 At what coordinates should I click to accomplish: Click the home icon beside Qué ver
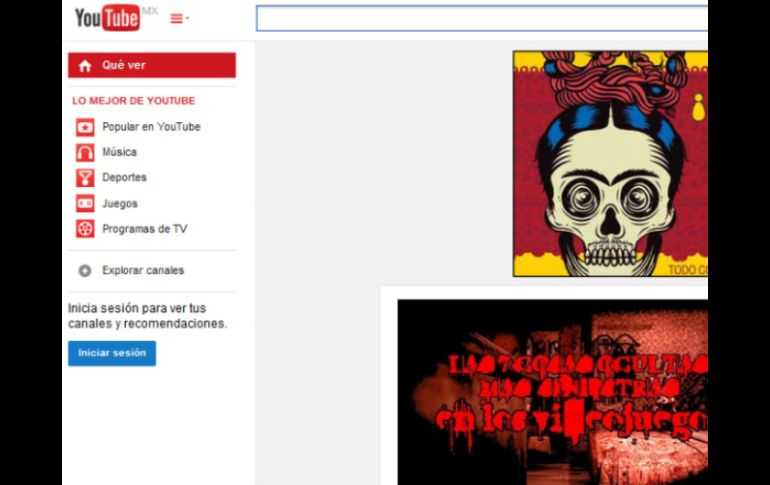(84, 66)
